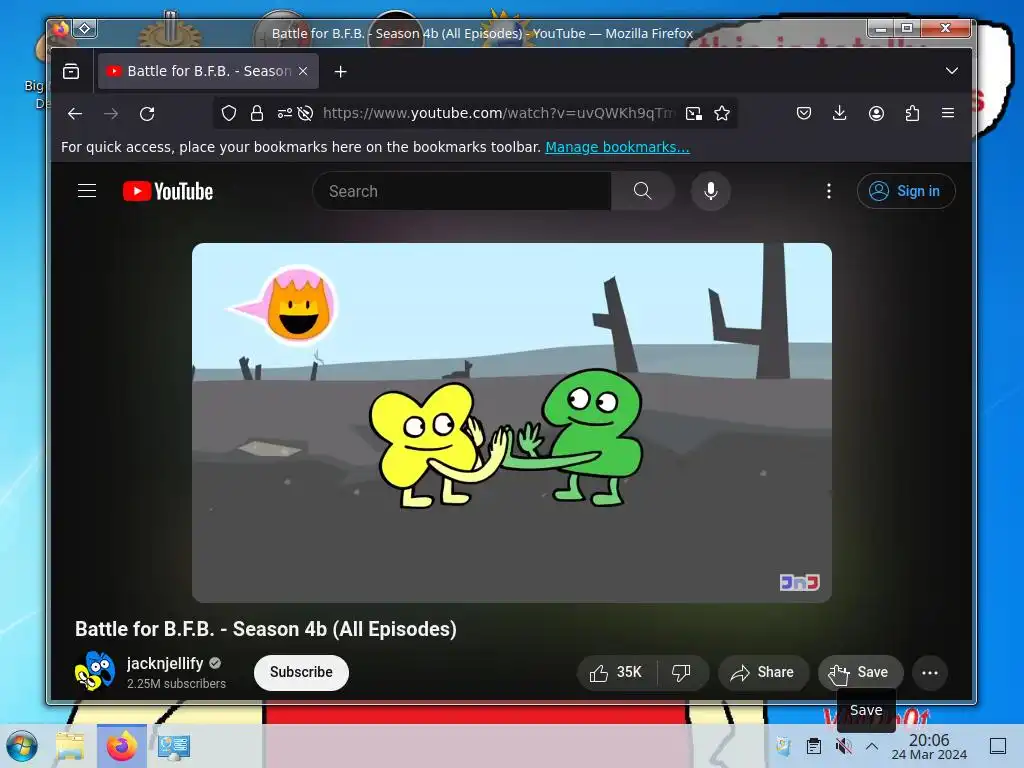Open tracking protection shield icon
Screen dimensions: 1024x768
pos(229,114)
